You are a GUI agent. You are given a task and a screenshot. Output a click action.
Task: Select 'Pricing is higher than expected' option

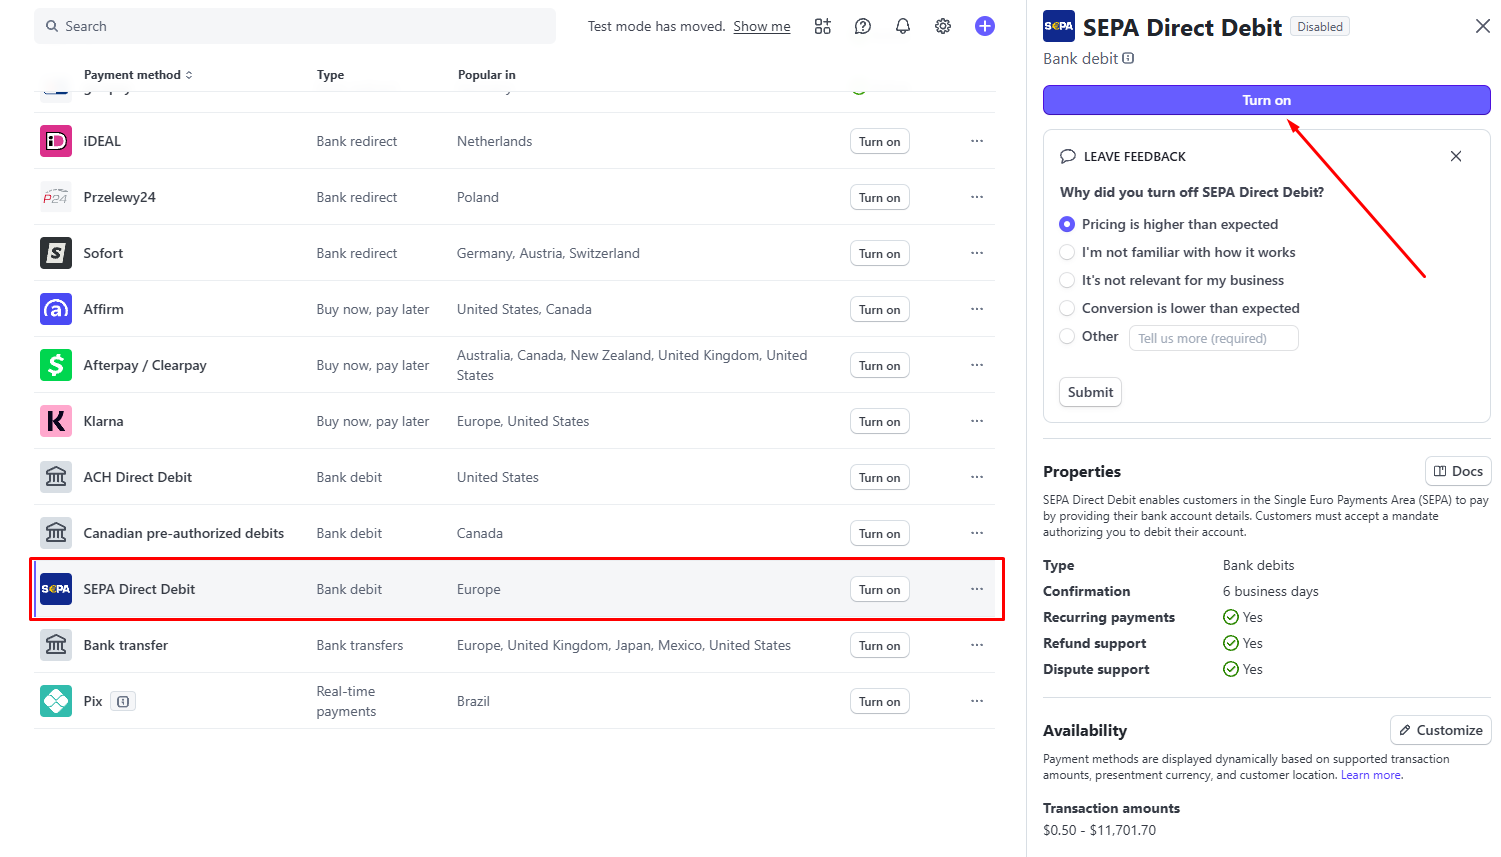click(1067, 224)
